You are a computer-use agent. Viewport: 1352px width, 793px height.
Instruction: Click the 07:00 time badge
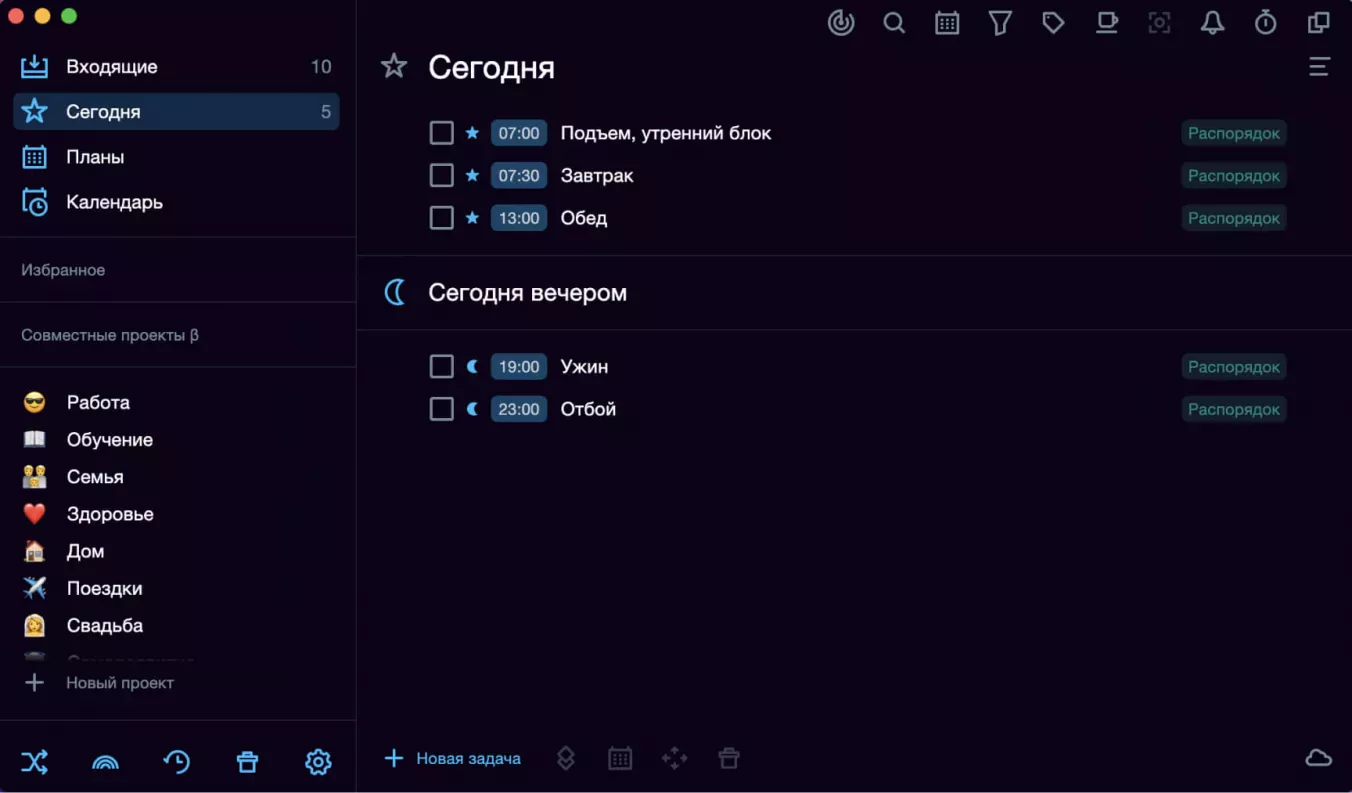pos(519,133)
